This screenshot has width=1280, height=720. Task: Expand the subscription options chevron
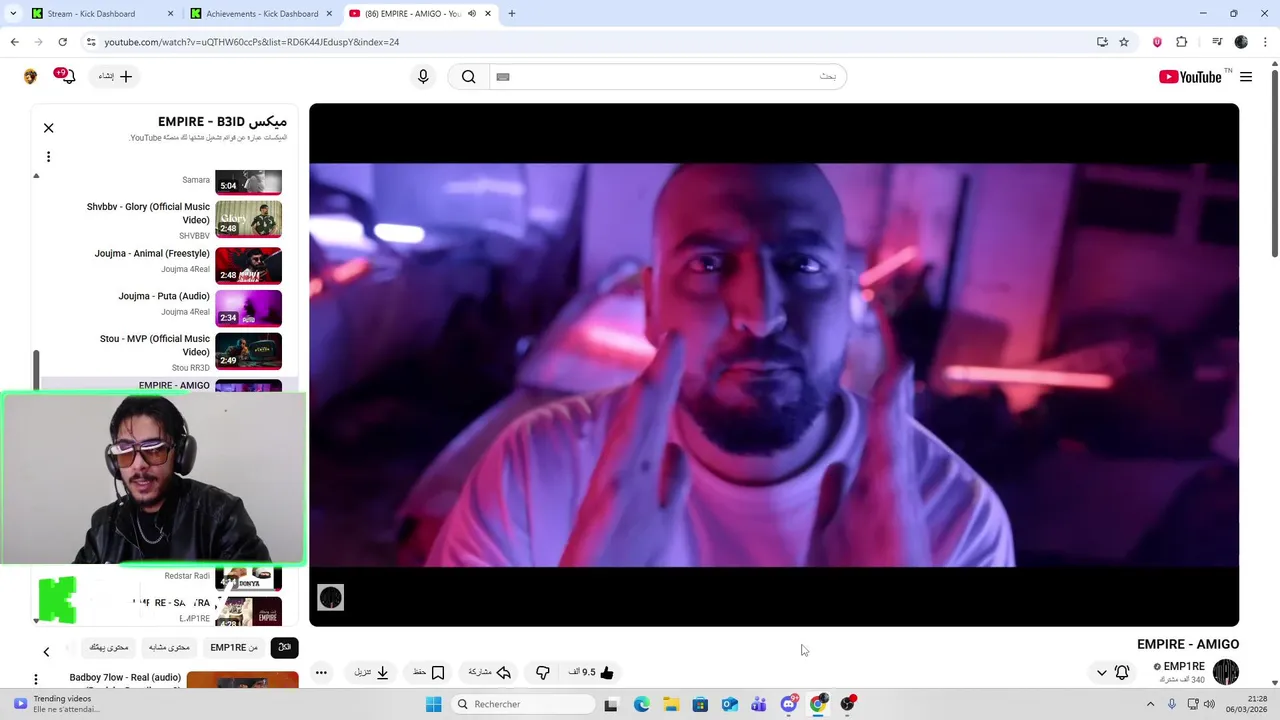coord(1102,673)
